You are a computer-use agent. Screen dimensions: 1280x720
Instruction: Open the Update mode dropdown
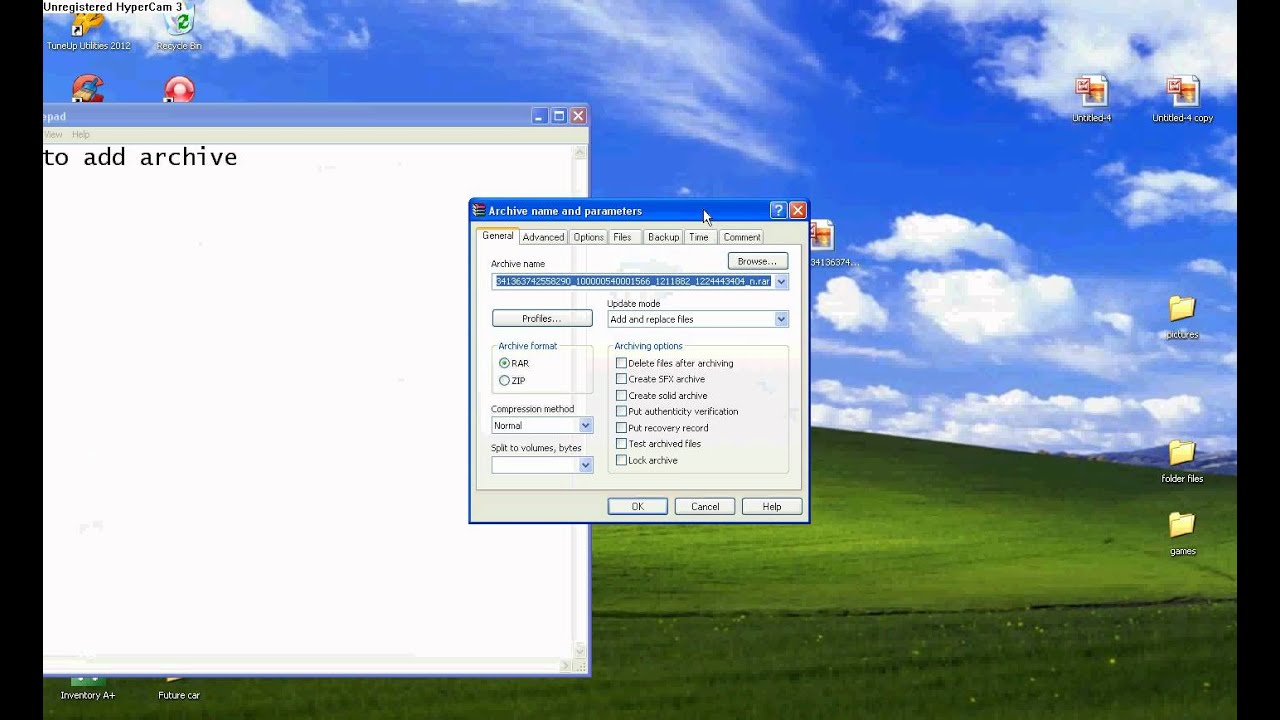pos(781,319)
